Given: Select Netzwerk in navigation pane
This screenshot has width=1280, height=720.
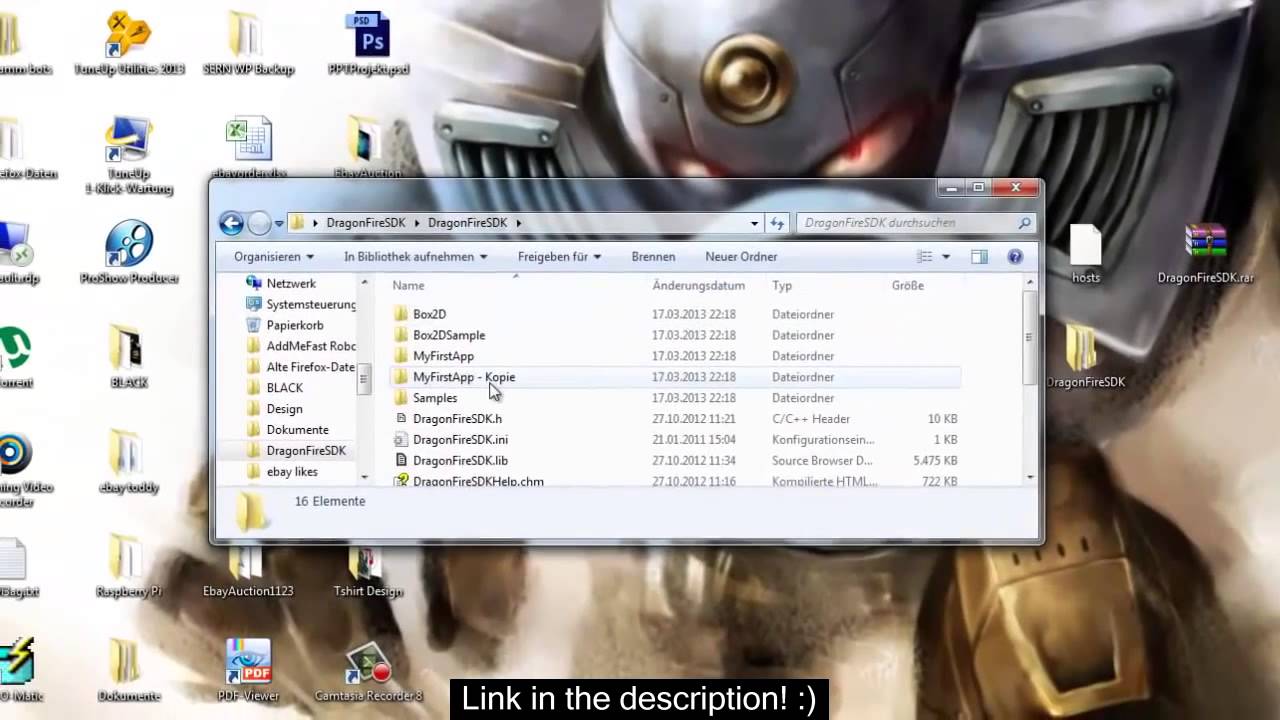Looking at the screenshot, I should coord(291,284).
